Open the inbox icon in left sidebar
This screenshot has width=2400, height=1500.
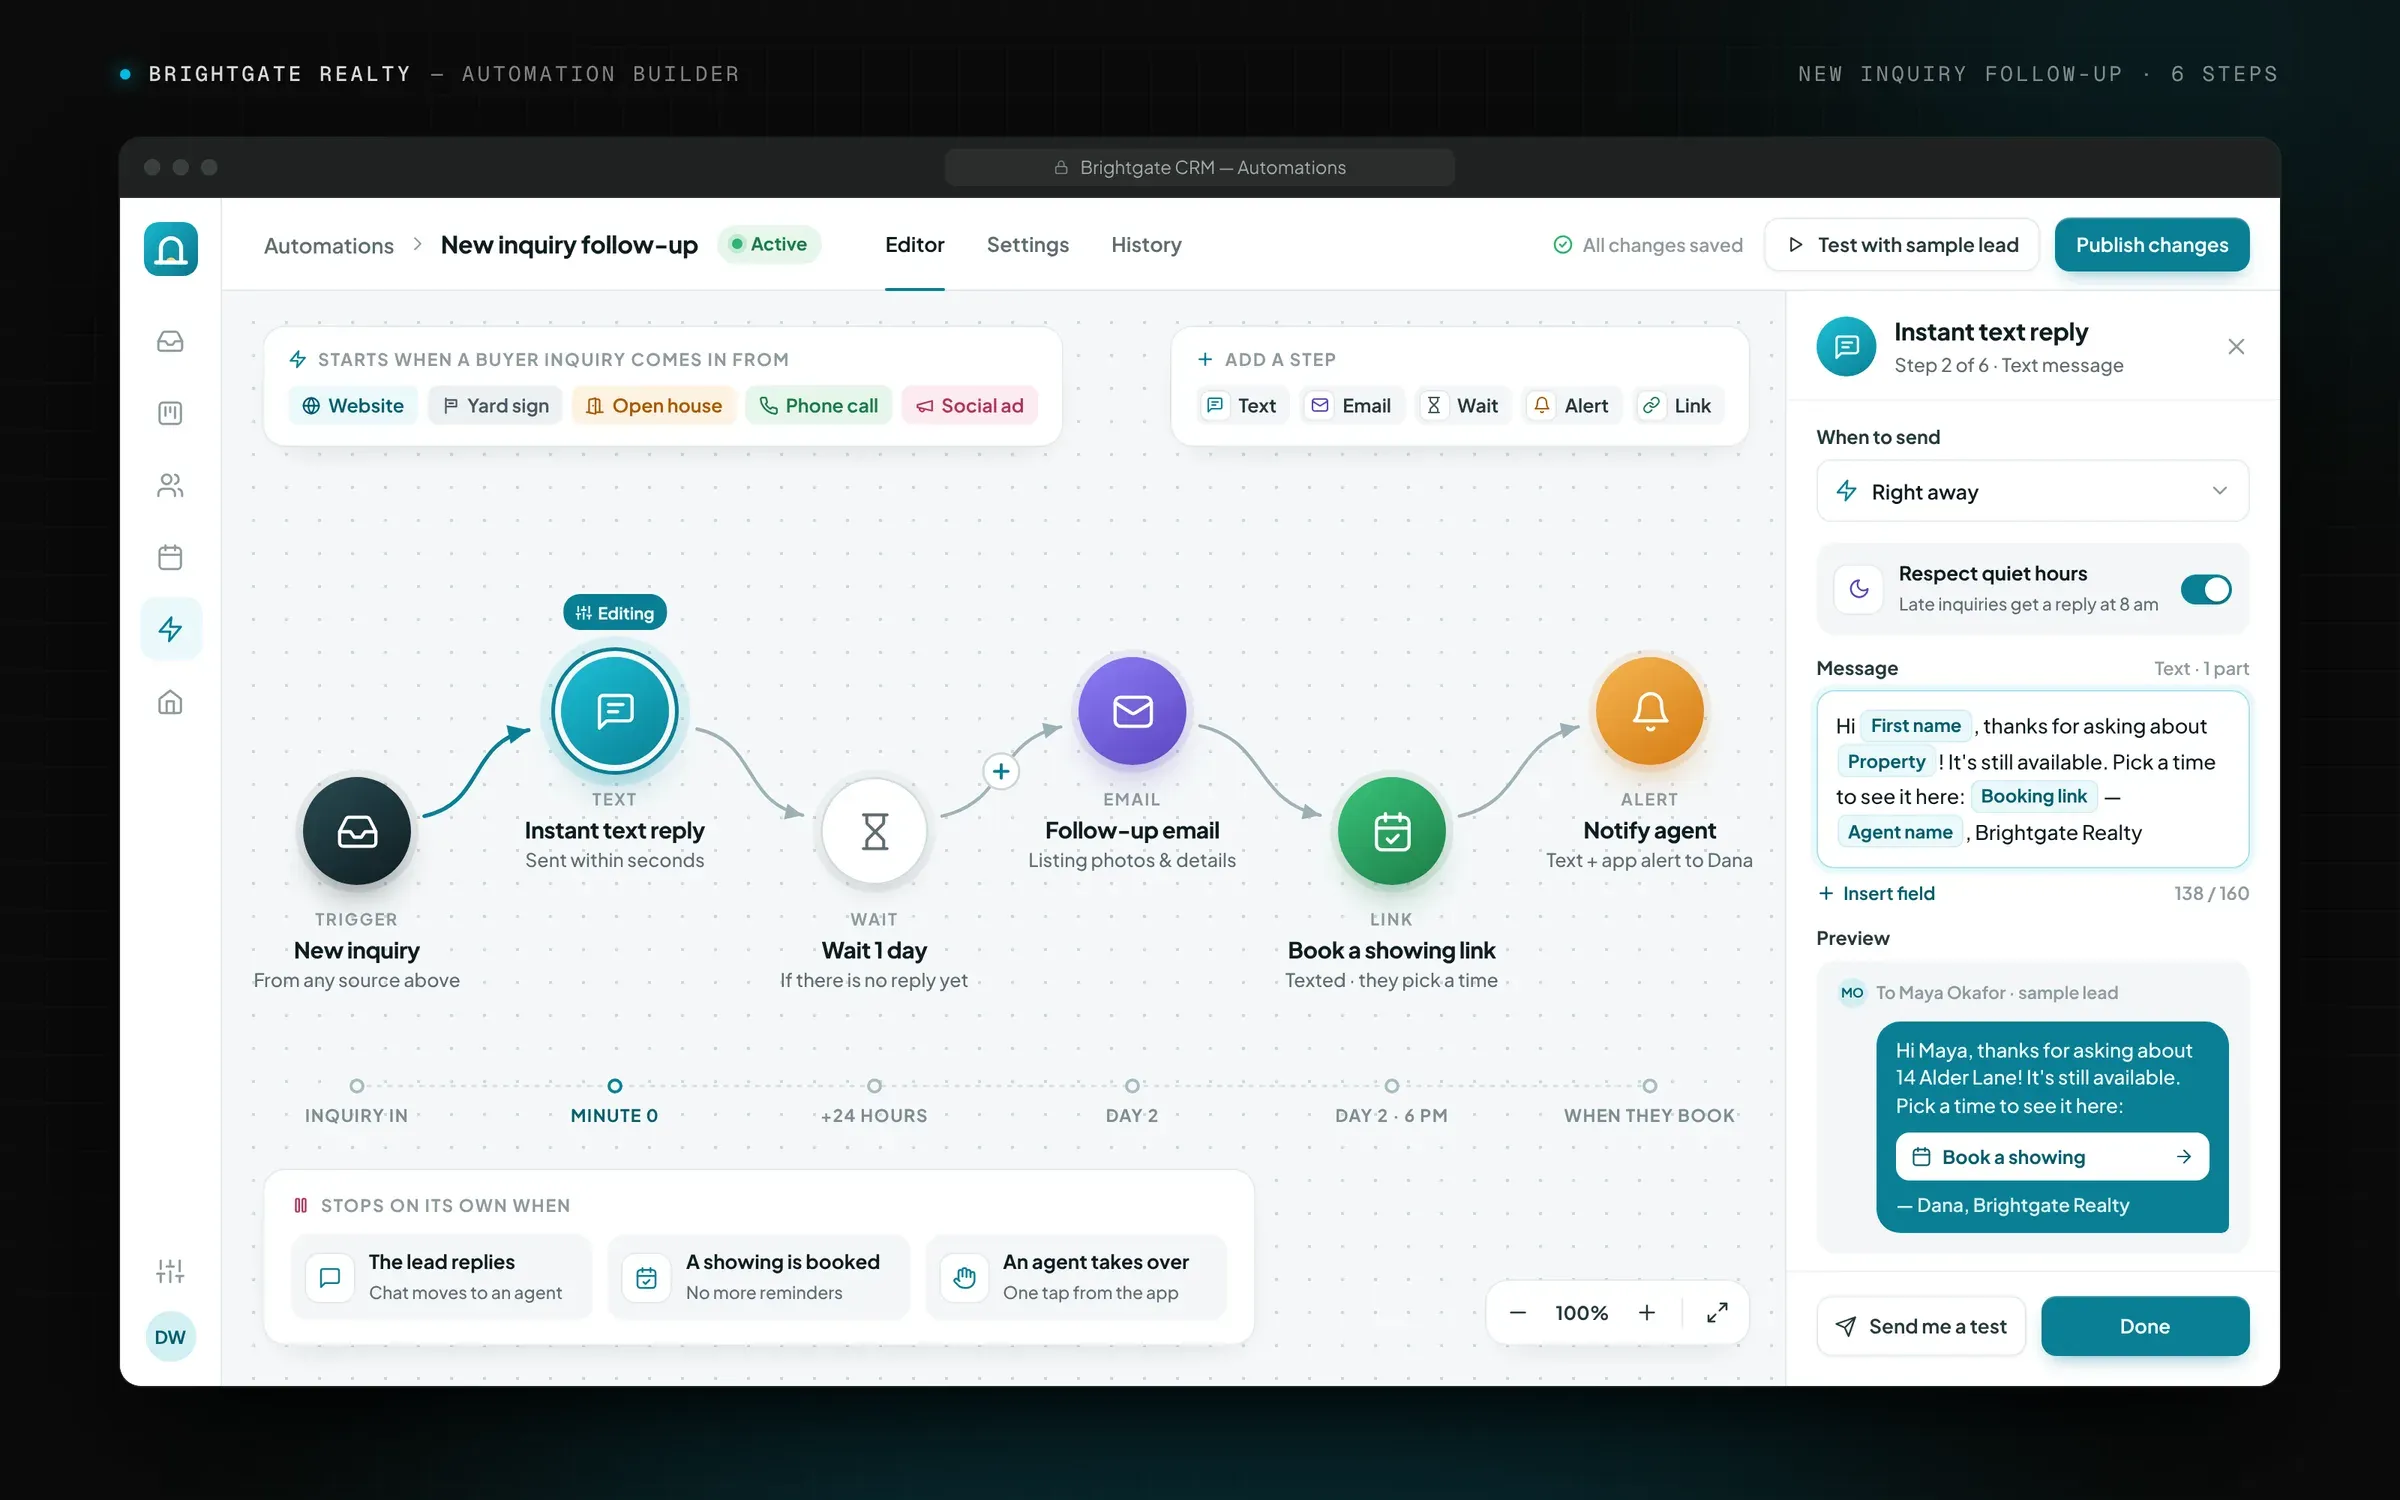click(170, 341)
